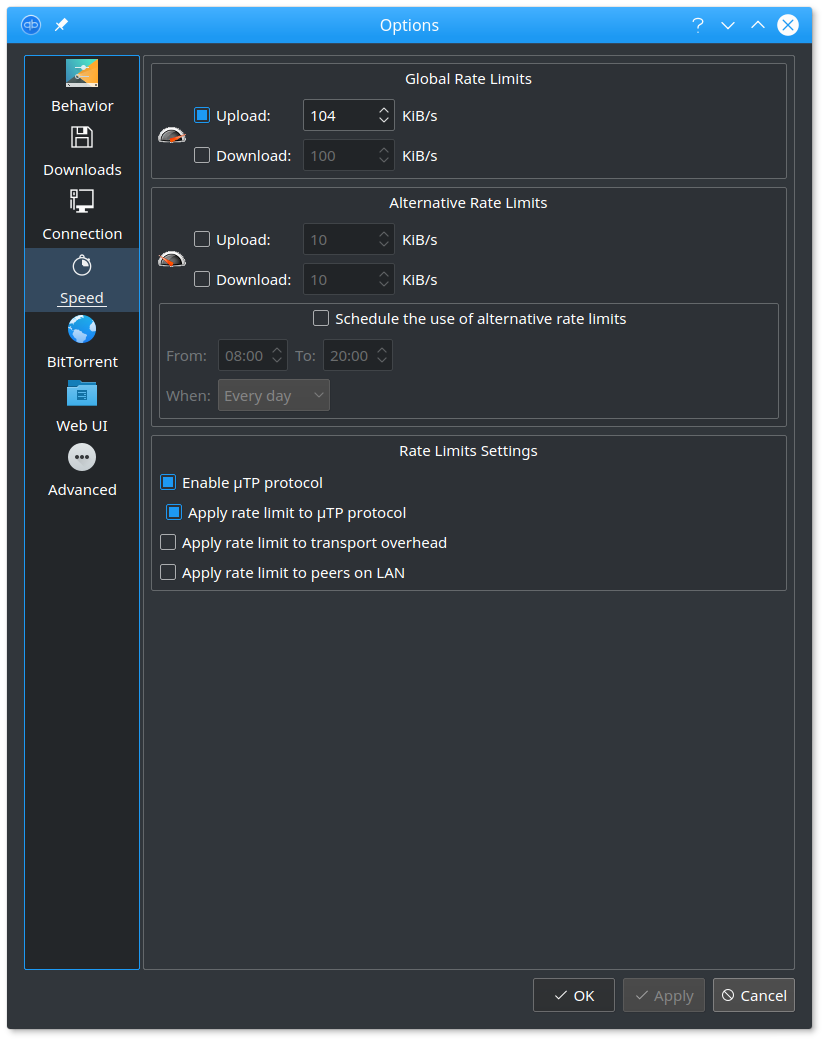The width and height of the screenshot is (825, 1042).
Task: Decrease the global Upload limit value
Action: [384, 122]
